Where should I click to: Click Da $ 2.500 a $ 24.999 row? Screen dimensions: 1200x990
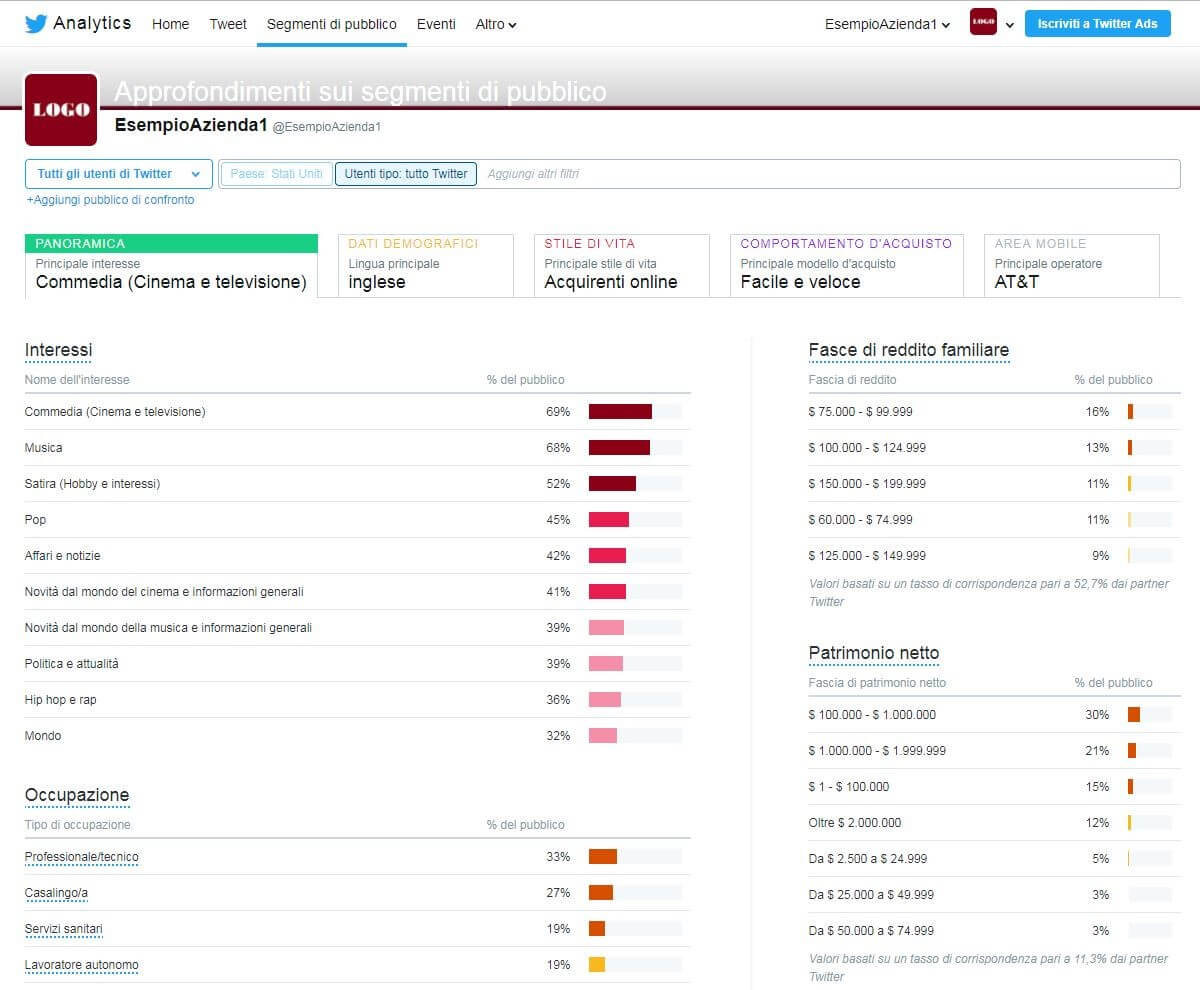994,859
